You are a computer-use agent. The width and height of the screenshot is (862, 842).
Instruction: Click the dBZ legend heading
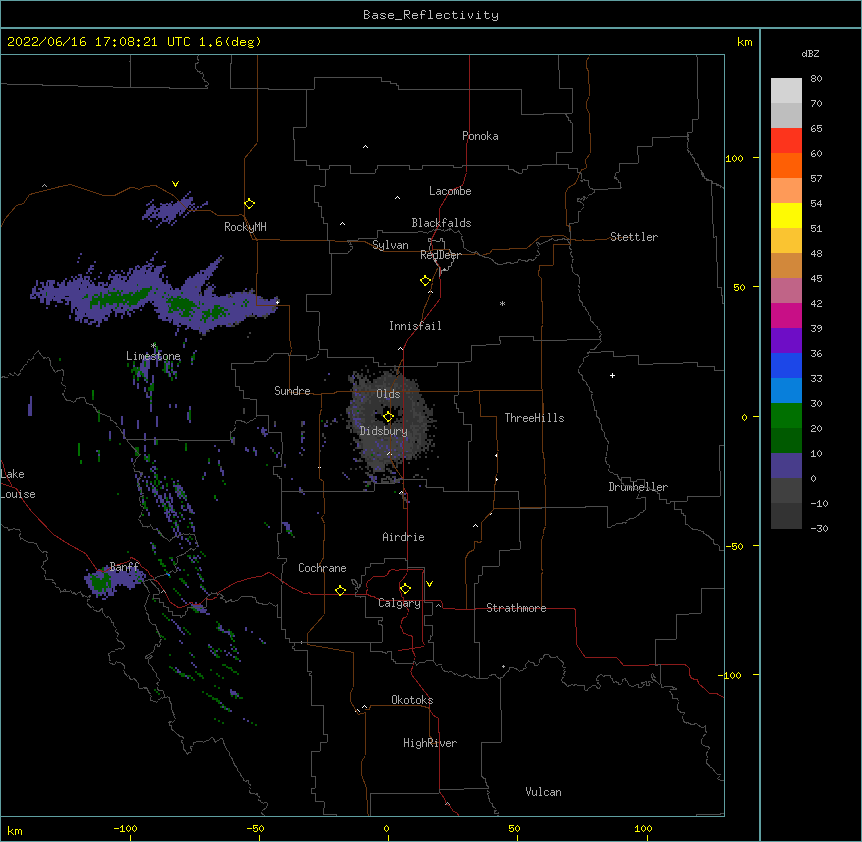click(x=810, y=54)
